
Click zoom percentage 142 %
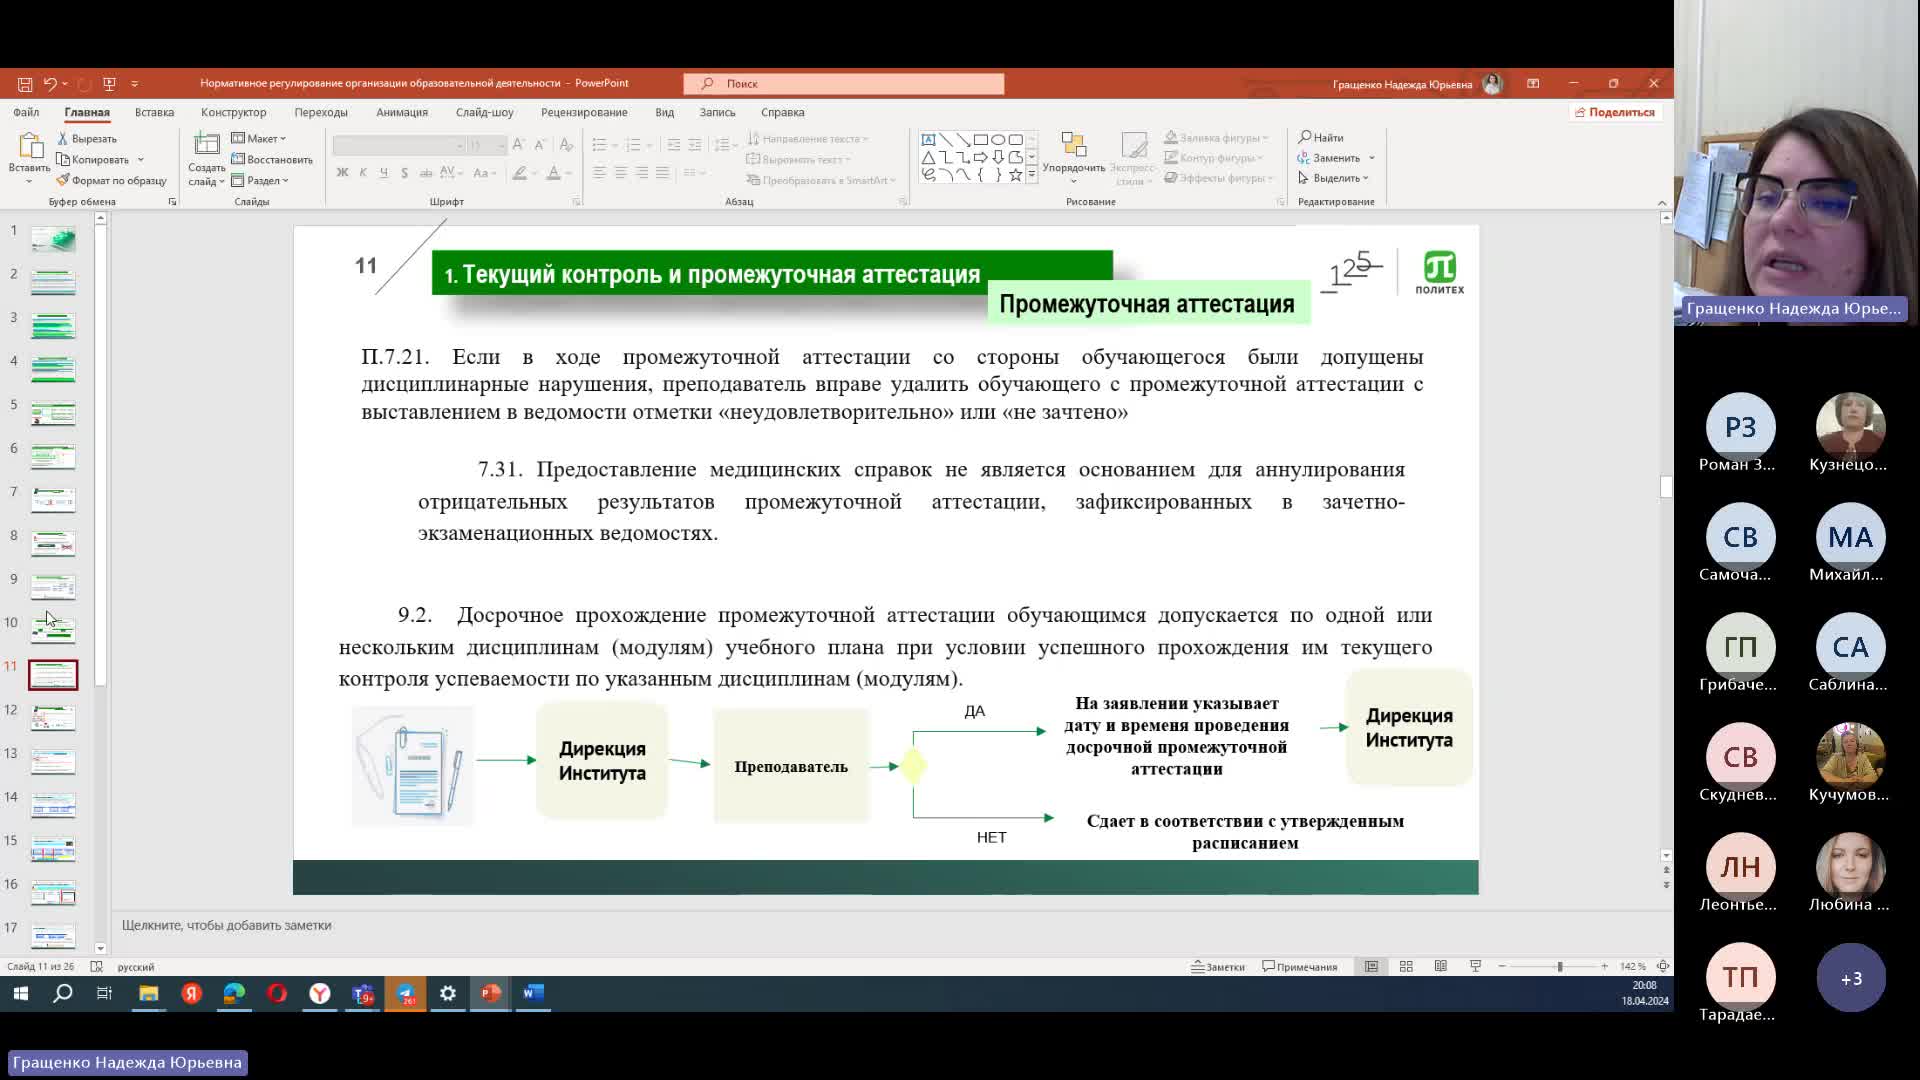tap(1632, 967)
